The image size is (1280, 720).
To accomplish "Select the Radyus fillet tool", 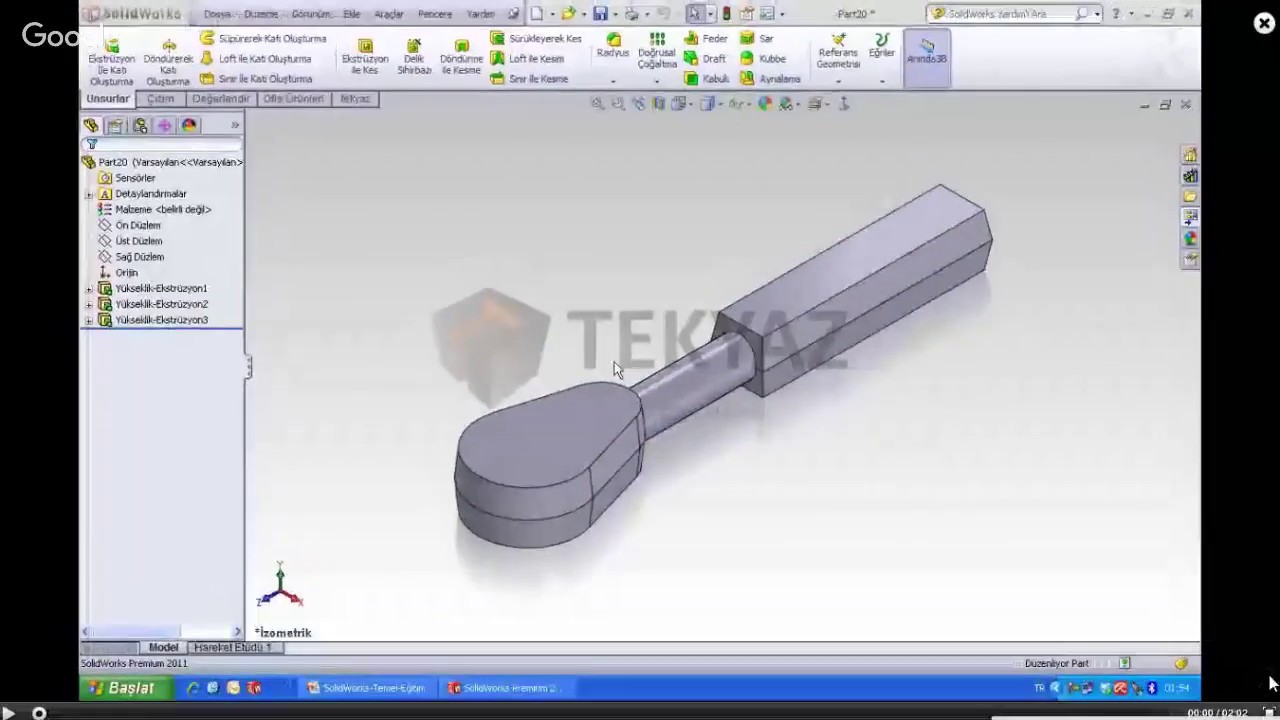I will coord(613,46).
